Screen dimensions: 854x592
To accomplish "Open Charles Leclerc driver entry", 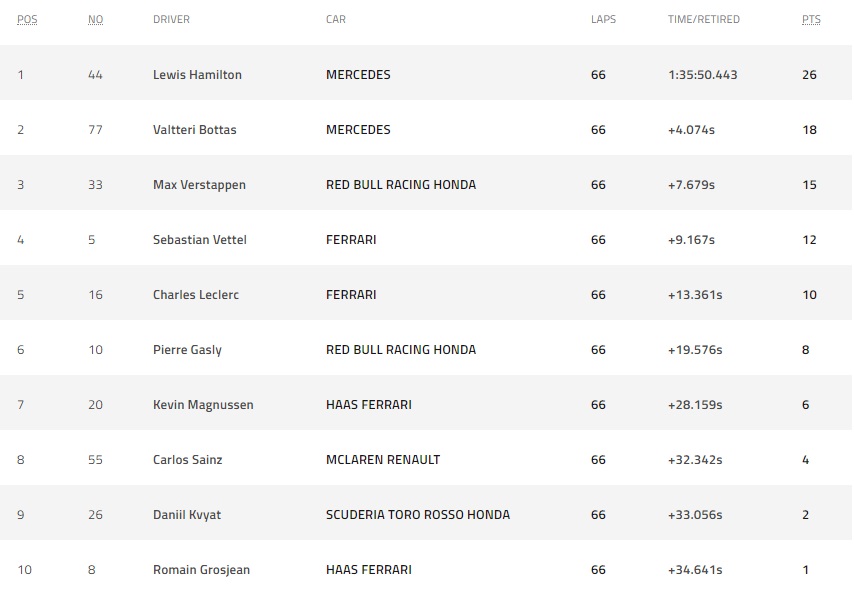I will point(196,295).
